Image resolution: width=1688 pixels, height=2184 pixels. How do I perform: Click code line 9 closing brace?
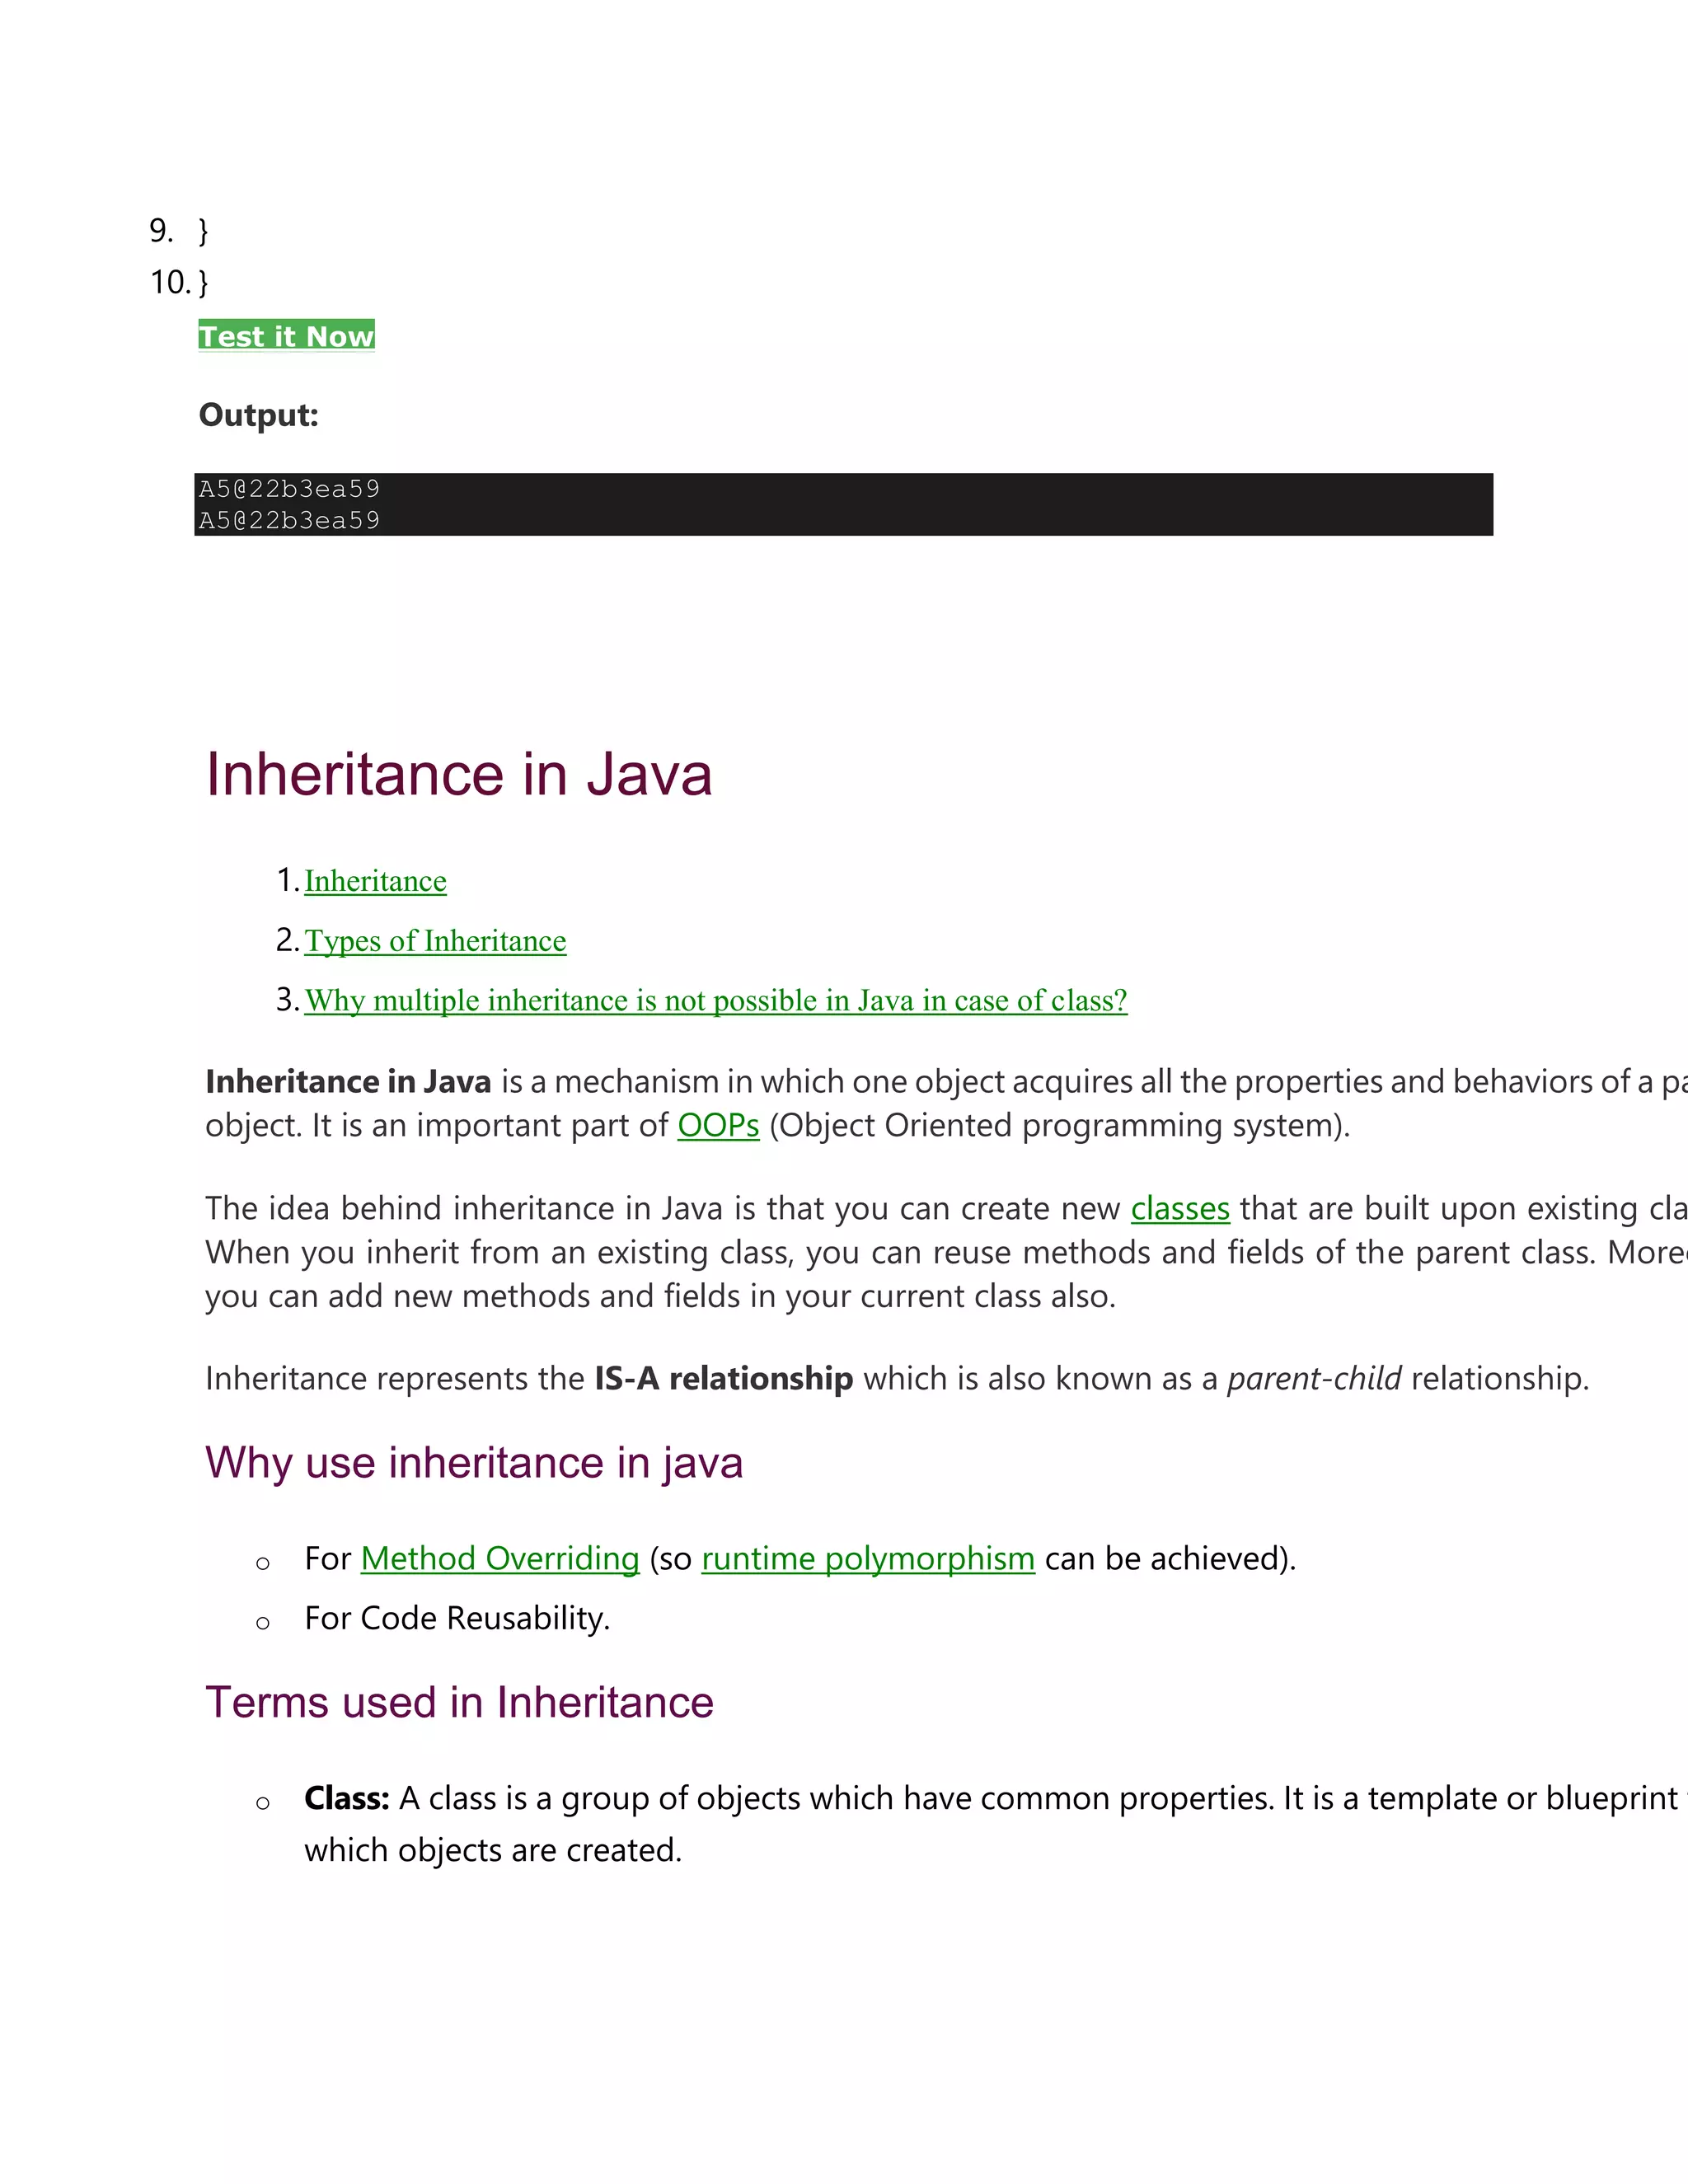point(204,231)
